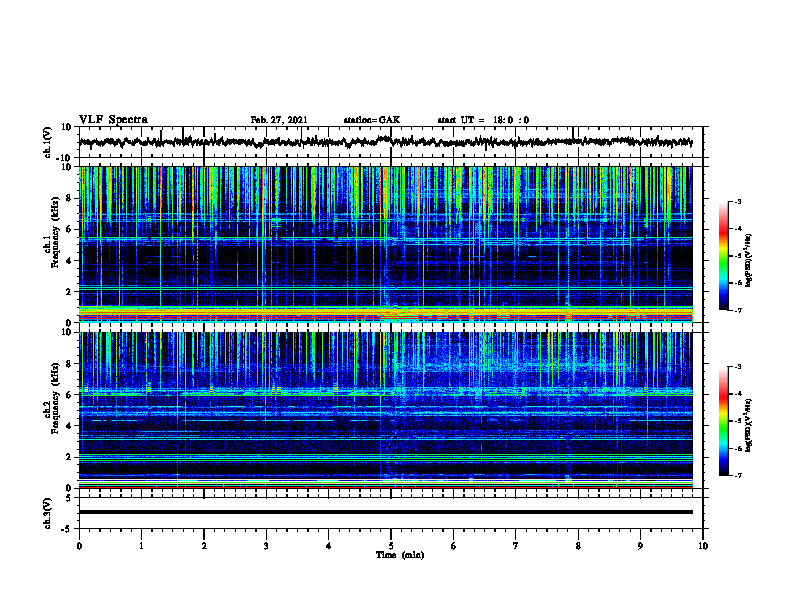Click time axis tick label "3"
Image resolution: width=792 pixels, height=612 pixels.
(x=266, y=546)
